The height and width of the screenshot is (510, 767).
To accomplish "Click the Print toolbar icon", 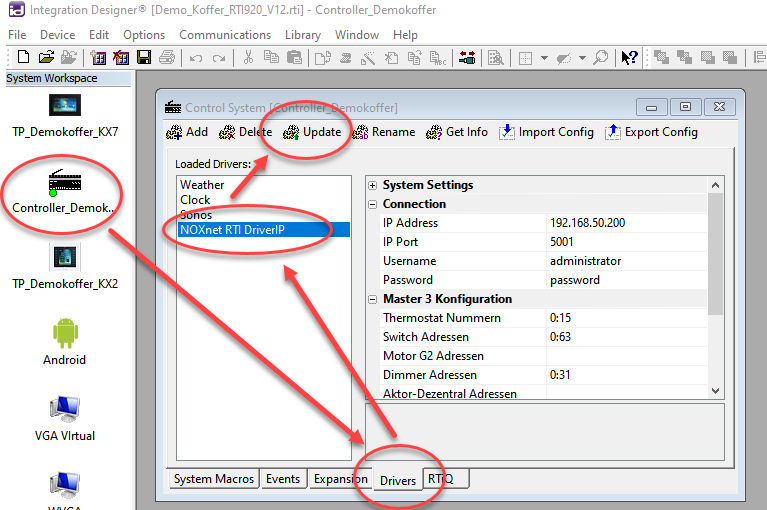I will [167, 57].
